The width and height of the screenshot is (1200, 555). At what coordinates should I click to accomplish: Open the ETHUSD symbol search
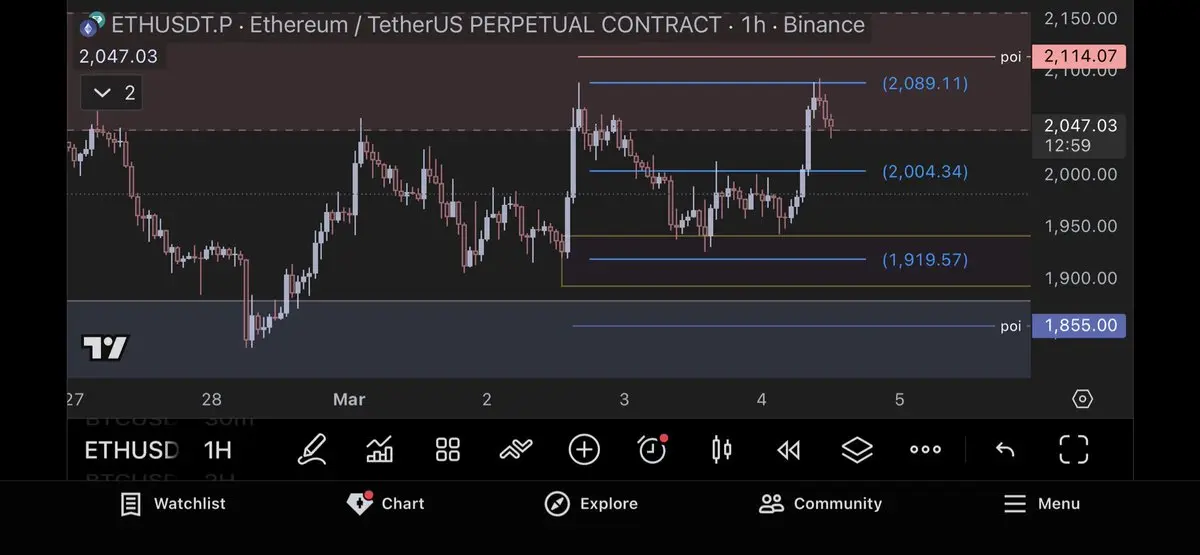tap(131, 450)
